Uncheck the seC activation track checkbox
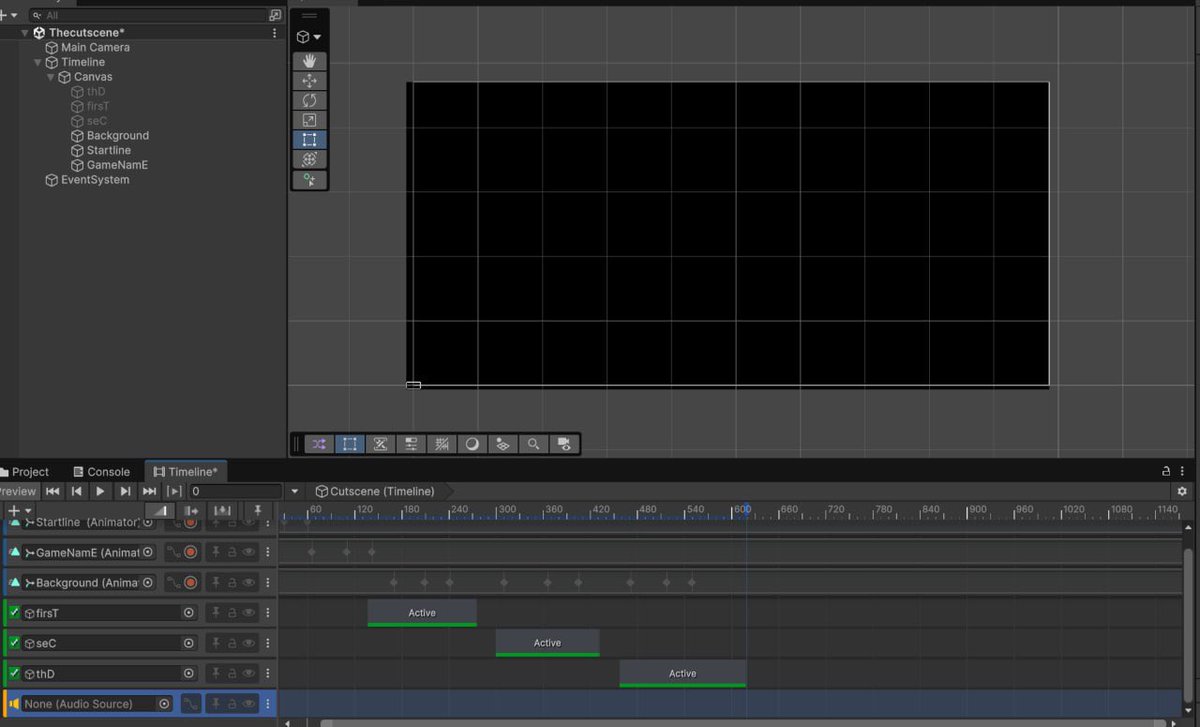Screen dimensions: 1200x727 (14, 642)
